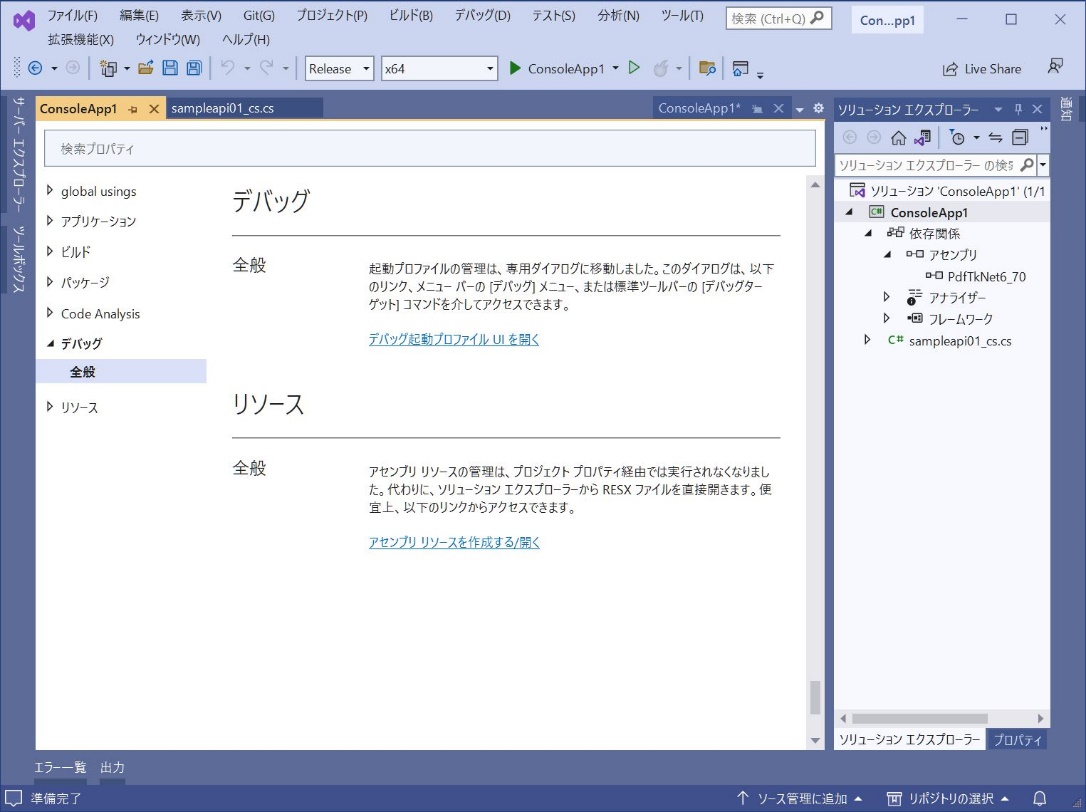
Task: Click Sync with Active Document icon
Action: 995,138
